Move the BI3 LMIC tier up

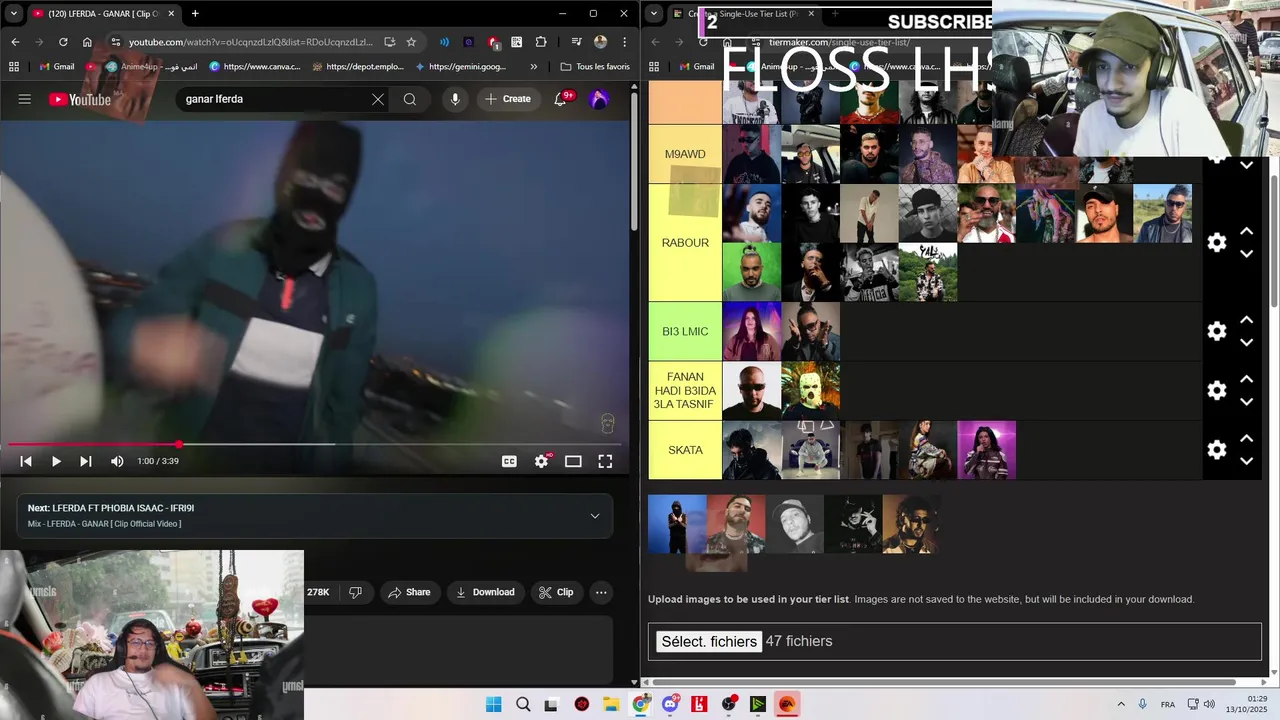click(x=1247, y=320)
